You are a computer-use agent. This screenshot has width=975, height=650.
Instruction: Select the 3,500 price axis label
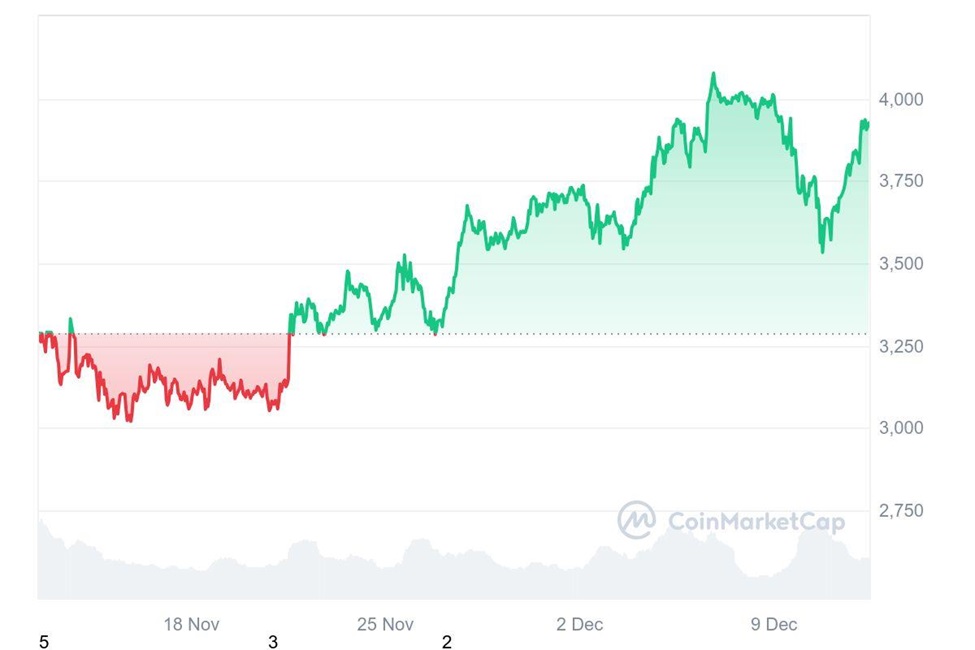tap(902, 264)
